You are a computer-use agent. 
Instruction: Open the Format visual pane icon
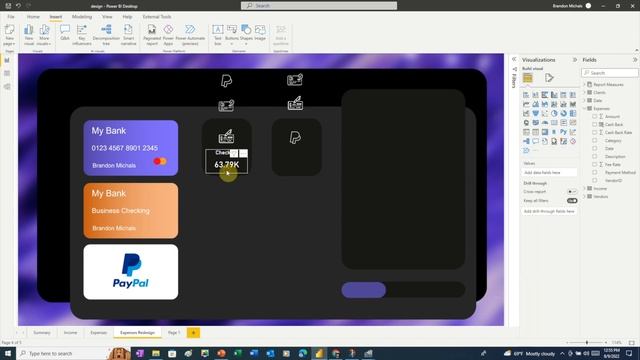coord(549,78)
